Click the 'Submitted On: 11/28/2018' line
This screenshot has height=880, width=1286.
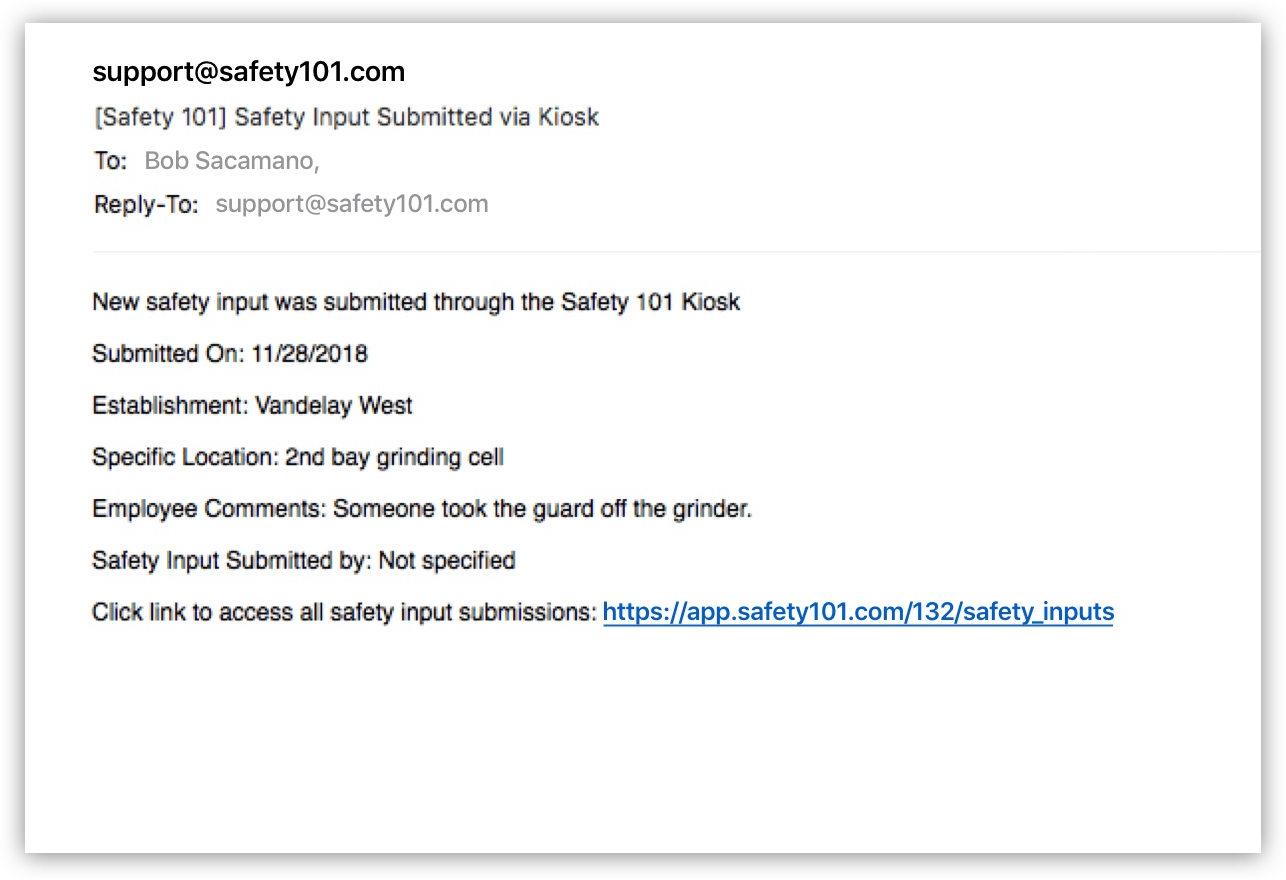[x=230, y=353]
